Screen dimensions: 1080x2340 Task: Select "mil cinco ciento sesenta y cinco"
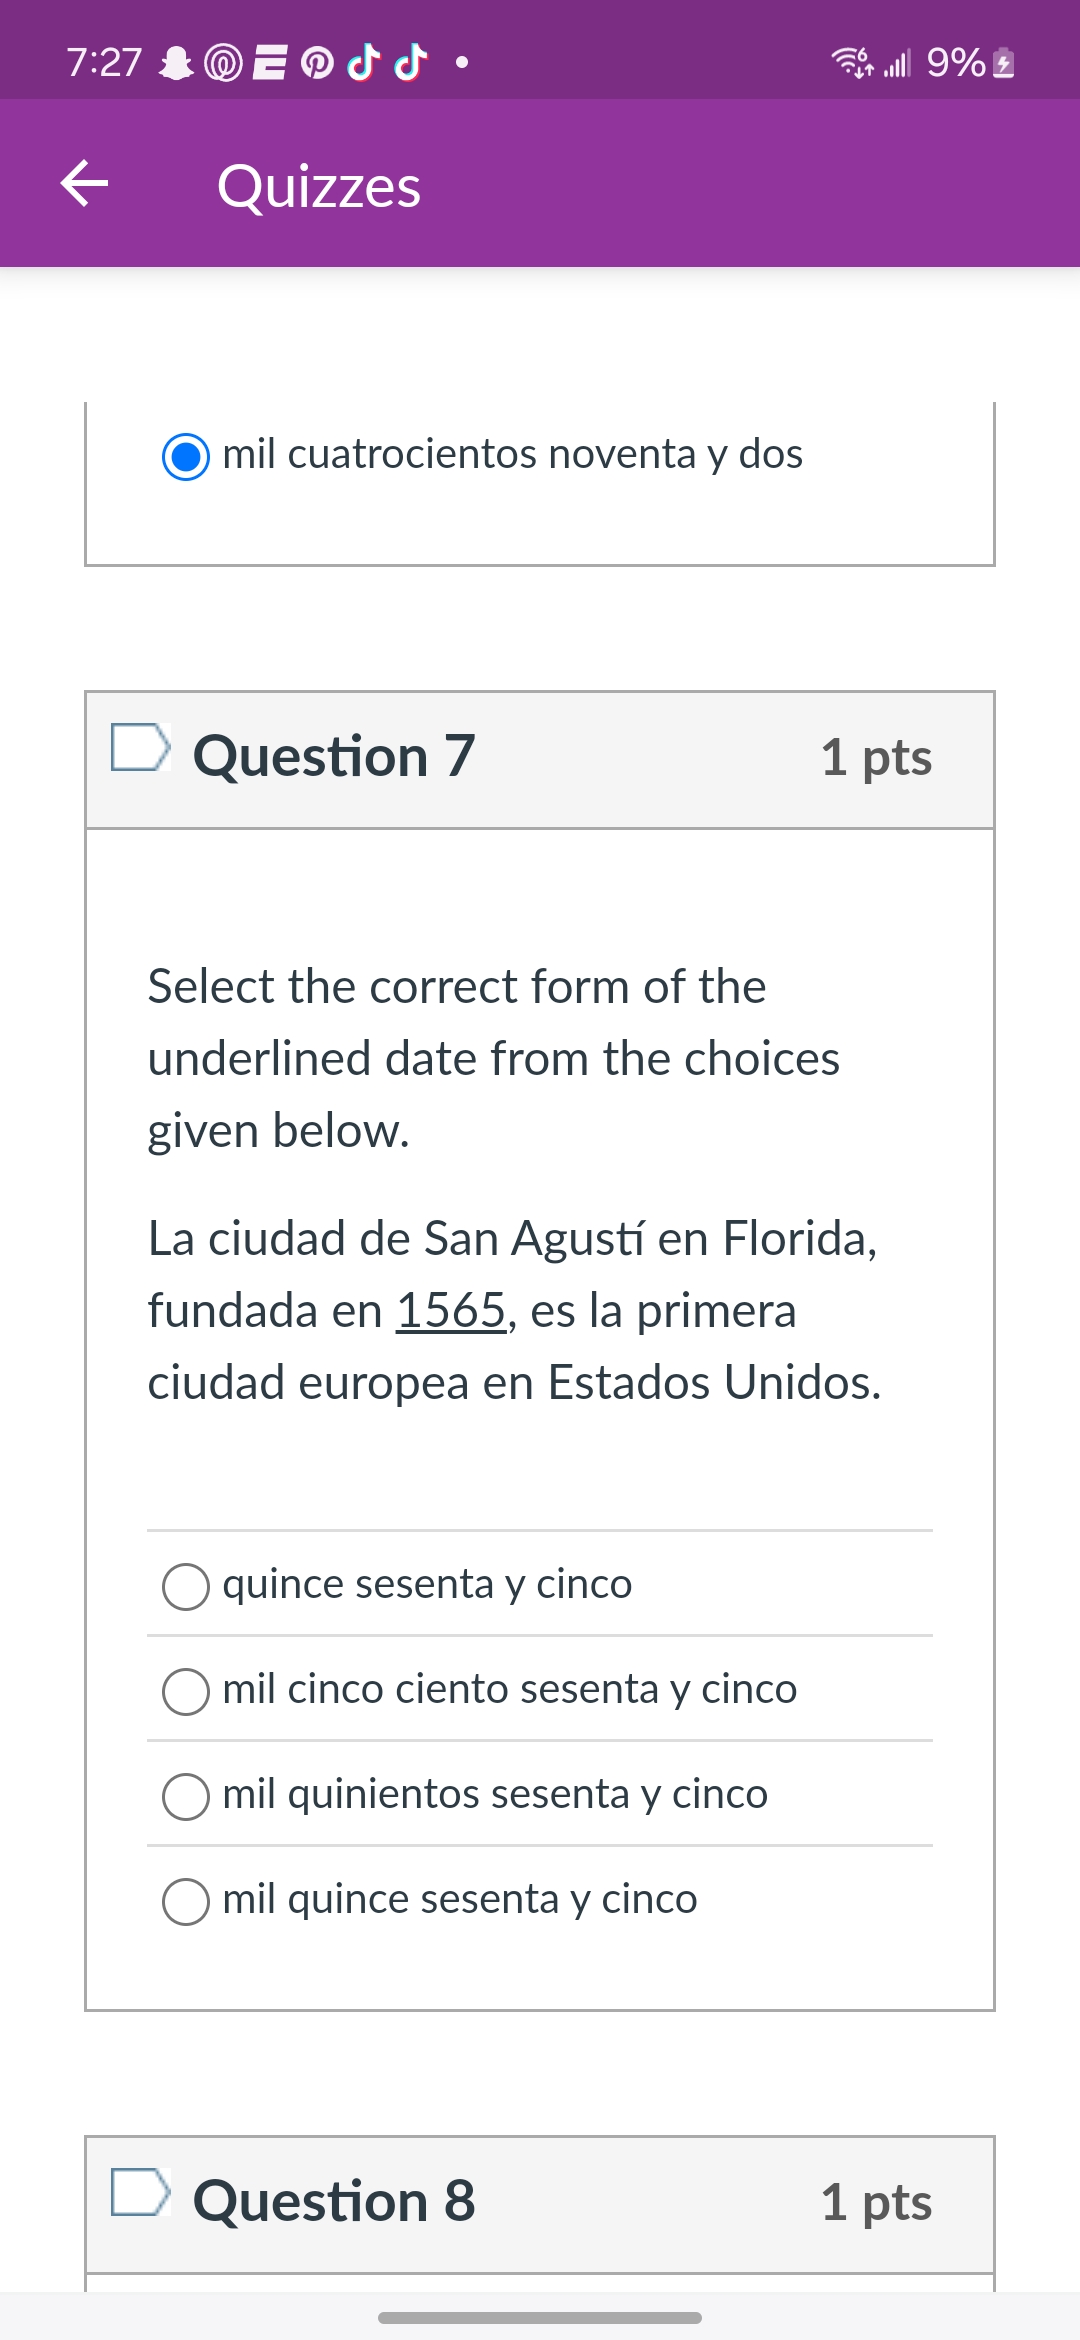point(186,1692)
